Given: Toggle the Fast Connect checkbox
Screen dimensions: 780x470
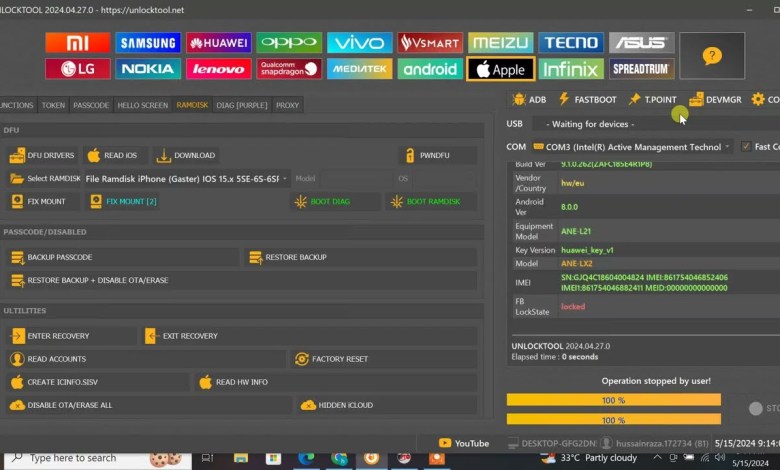Looking at the screenshot, I should tap(746, 147).
